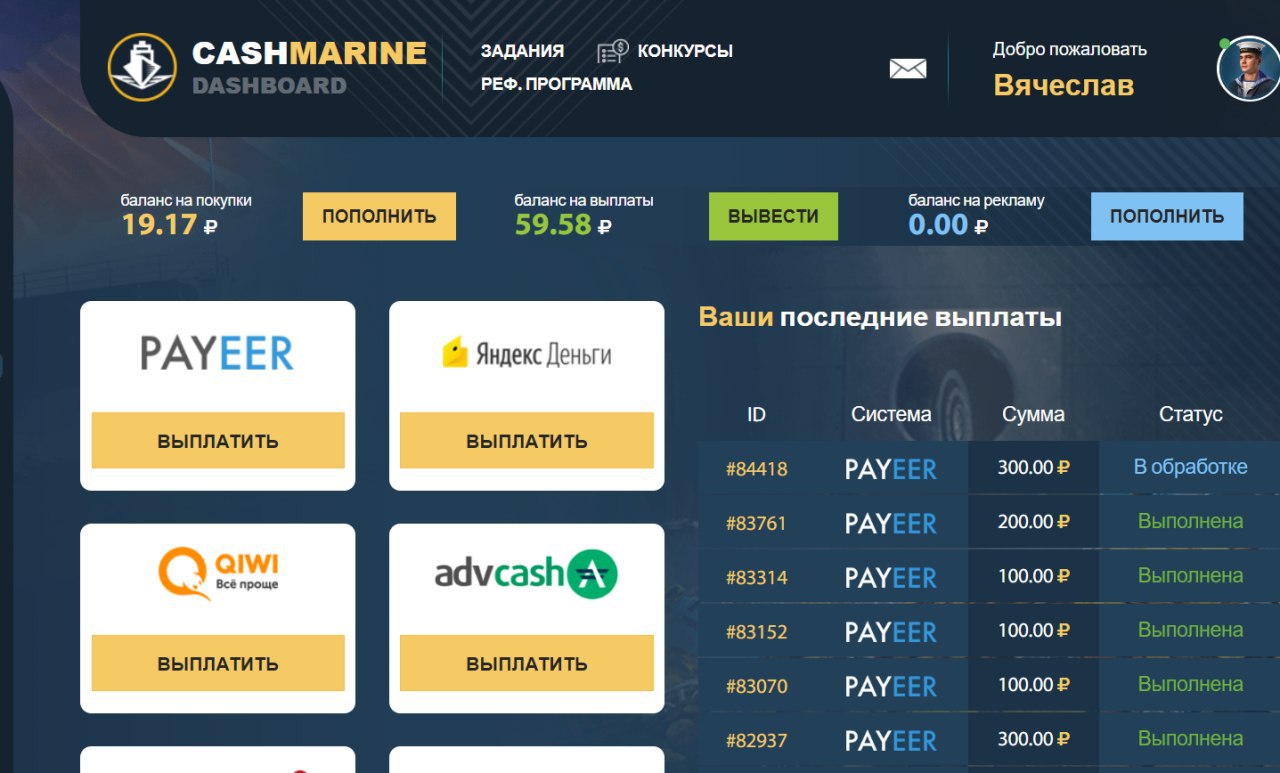Click yellow ПОПОЛНИТЬ for purchase balance

click(x=379, y=216)
